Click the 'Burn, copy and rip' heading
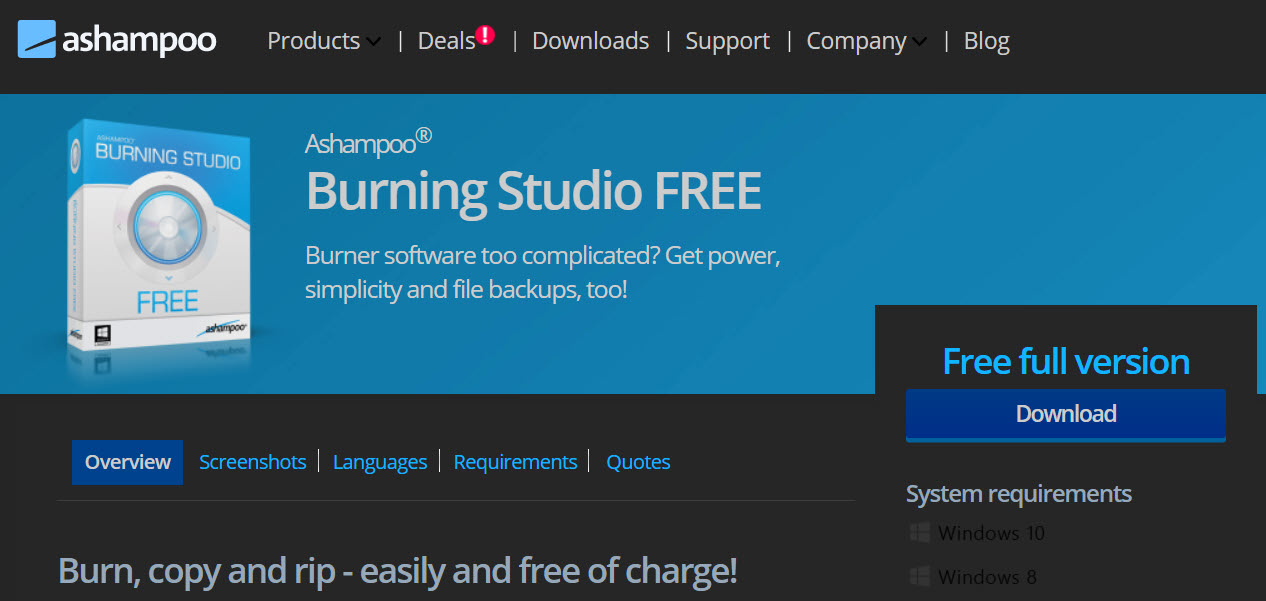 click(398, 571)
